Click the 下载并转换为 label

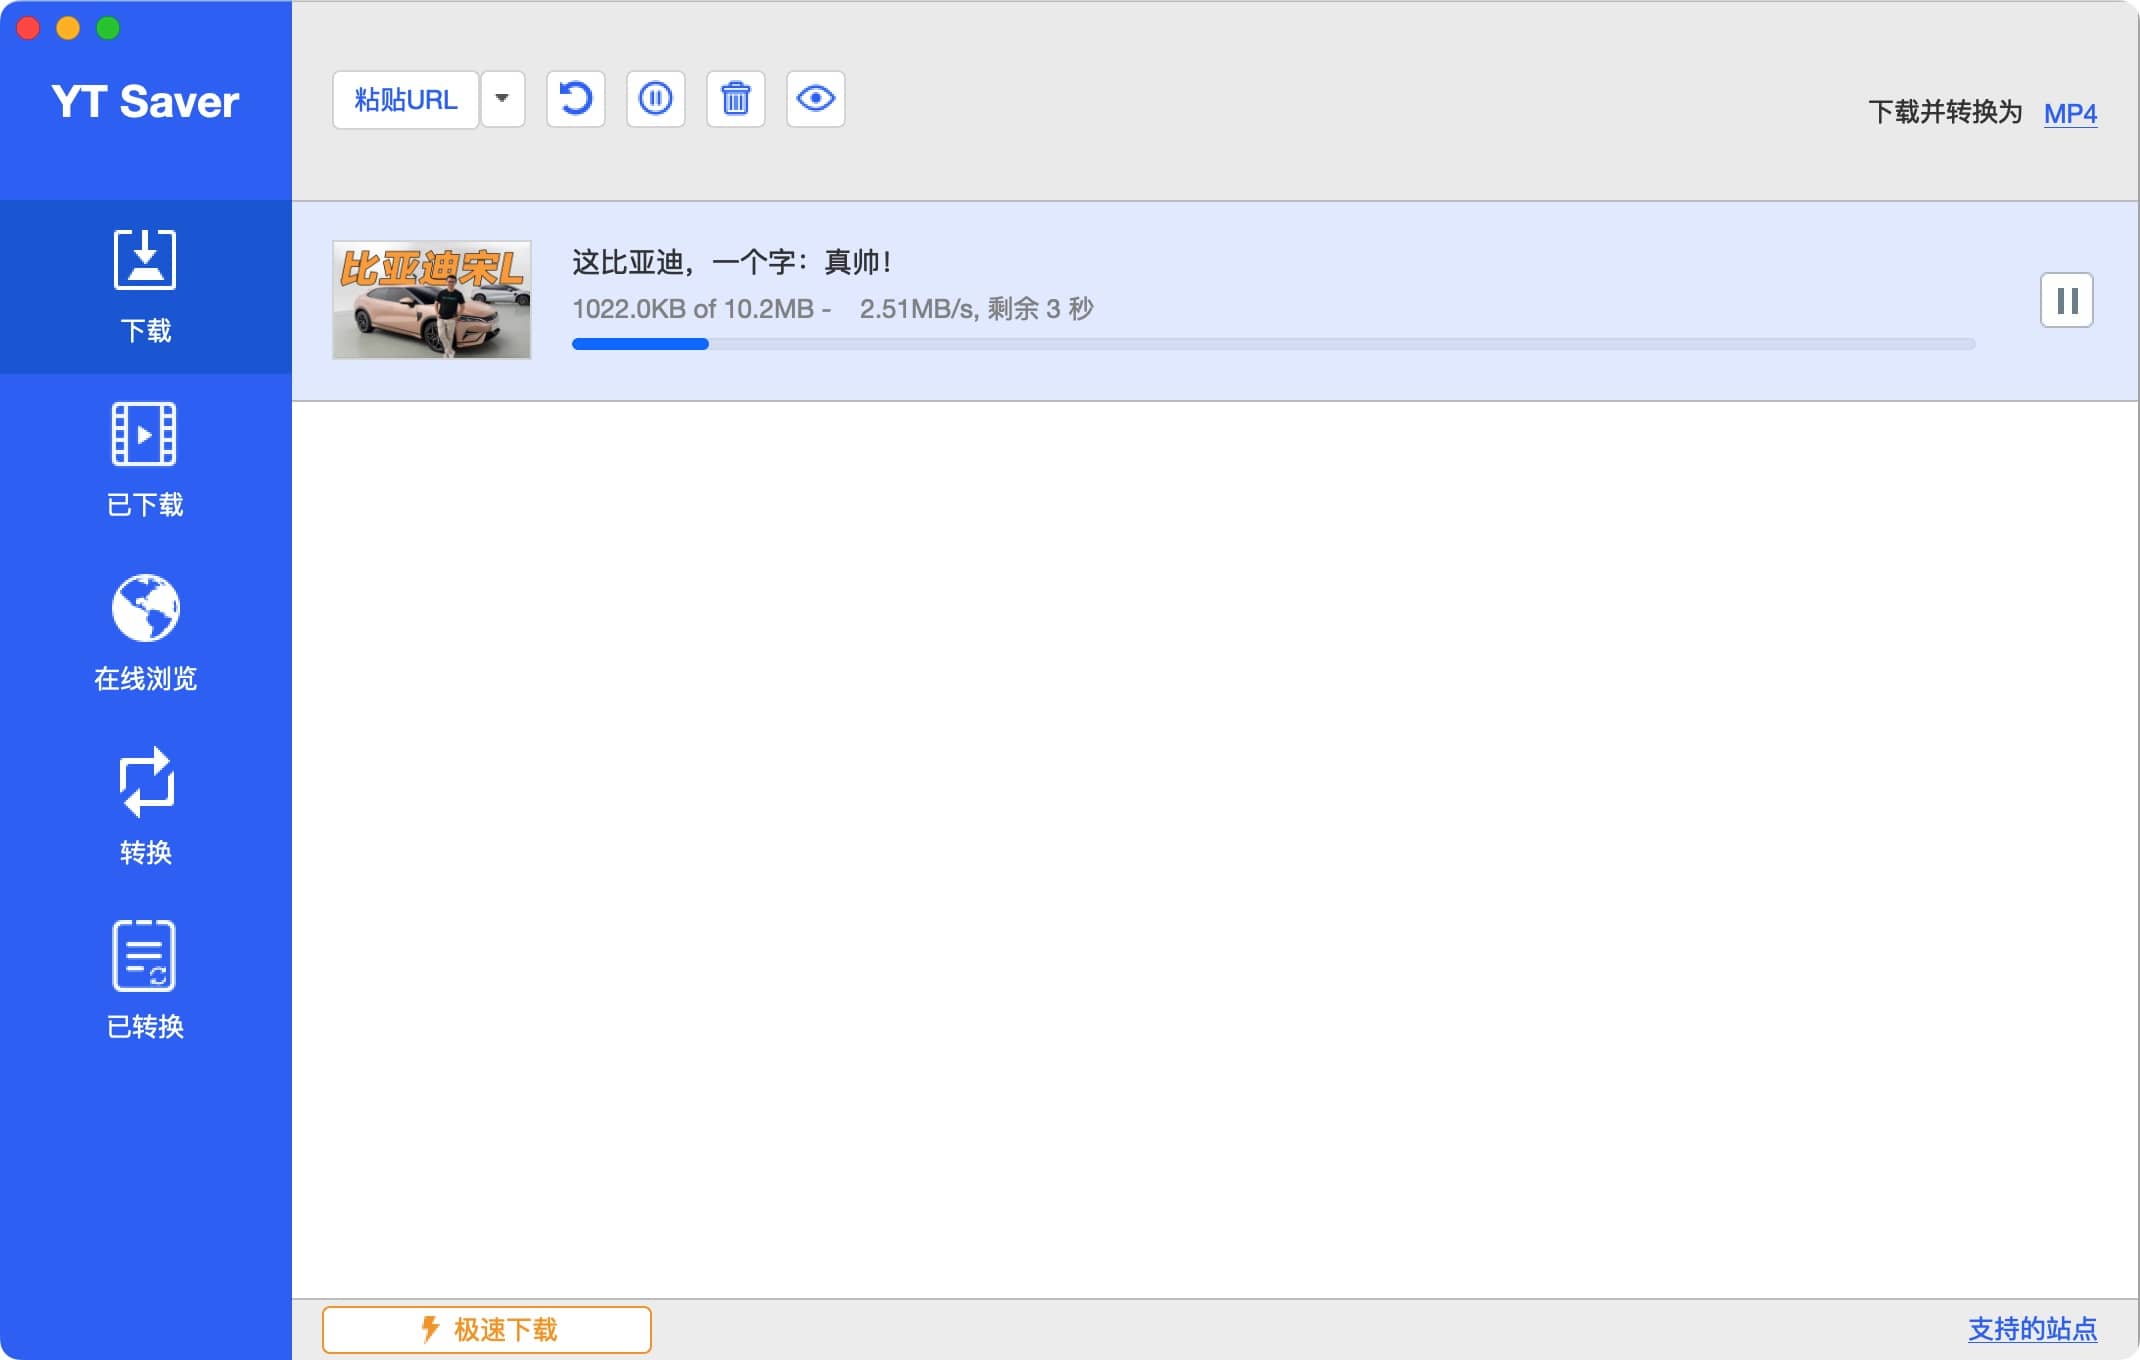pyautogui.click(x=1945, y=112)
